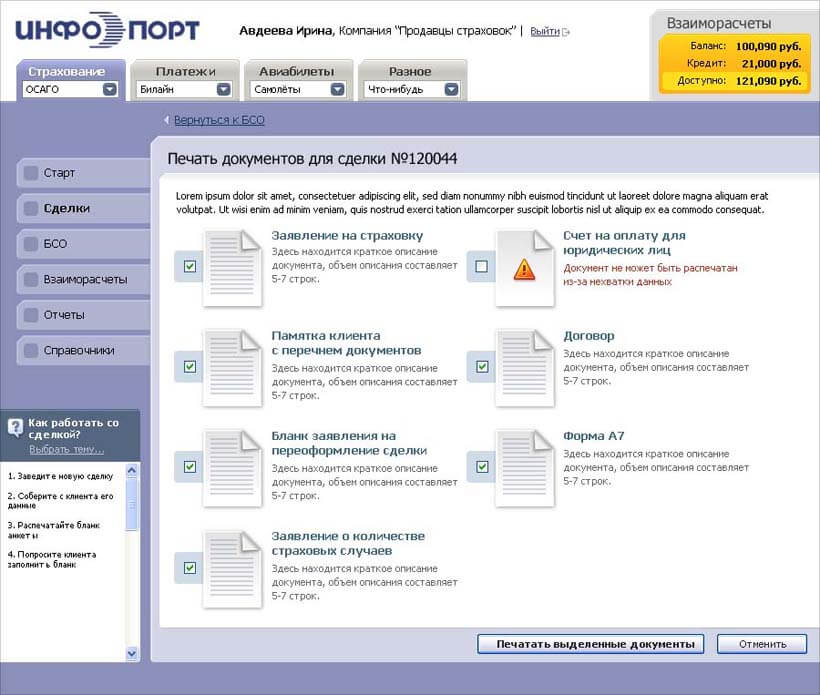Click the ИнфоПорт logo
820x695 pixels.
pyautogui.click(x=107, y=30)
